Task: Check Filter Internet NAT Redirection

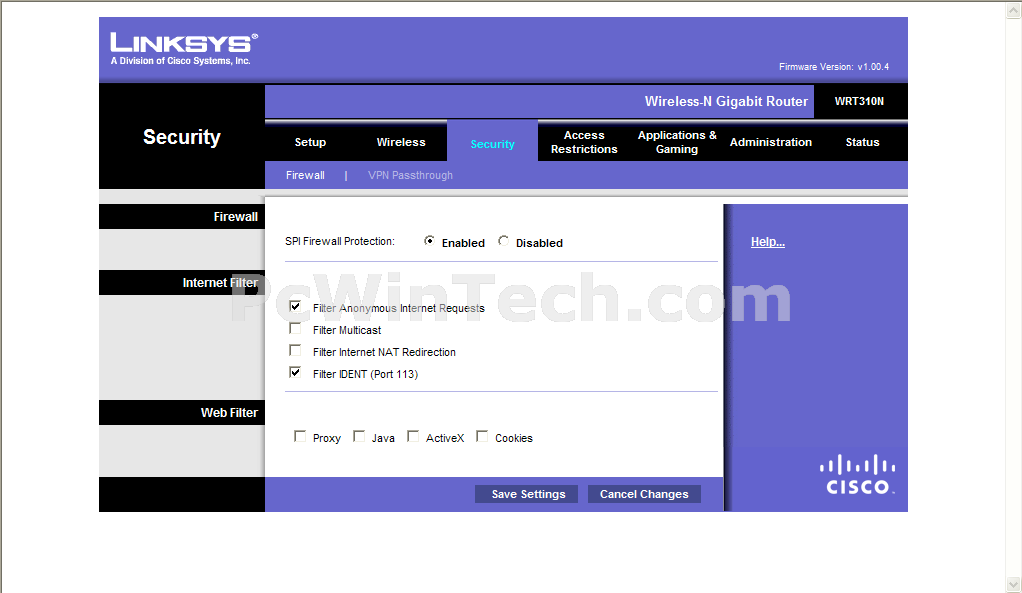Action: coord(295,351)
